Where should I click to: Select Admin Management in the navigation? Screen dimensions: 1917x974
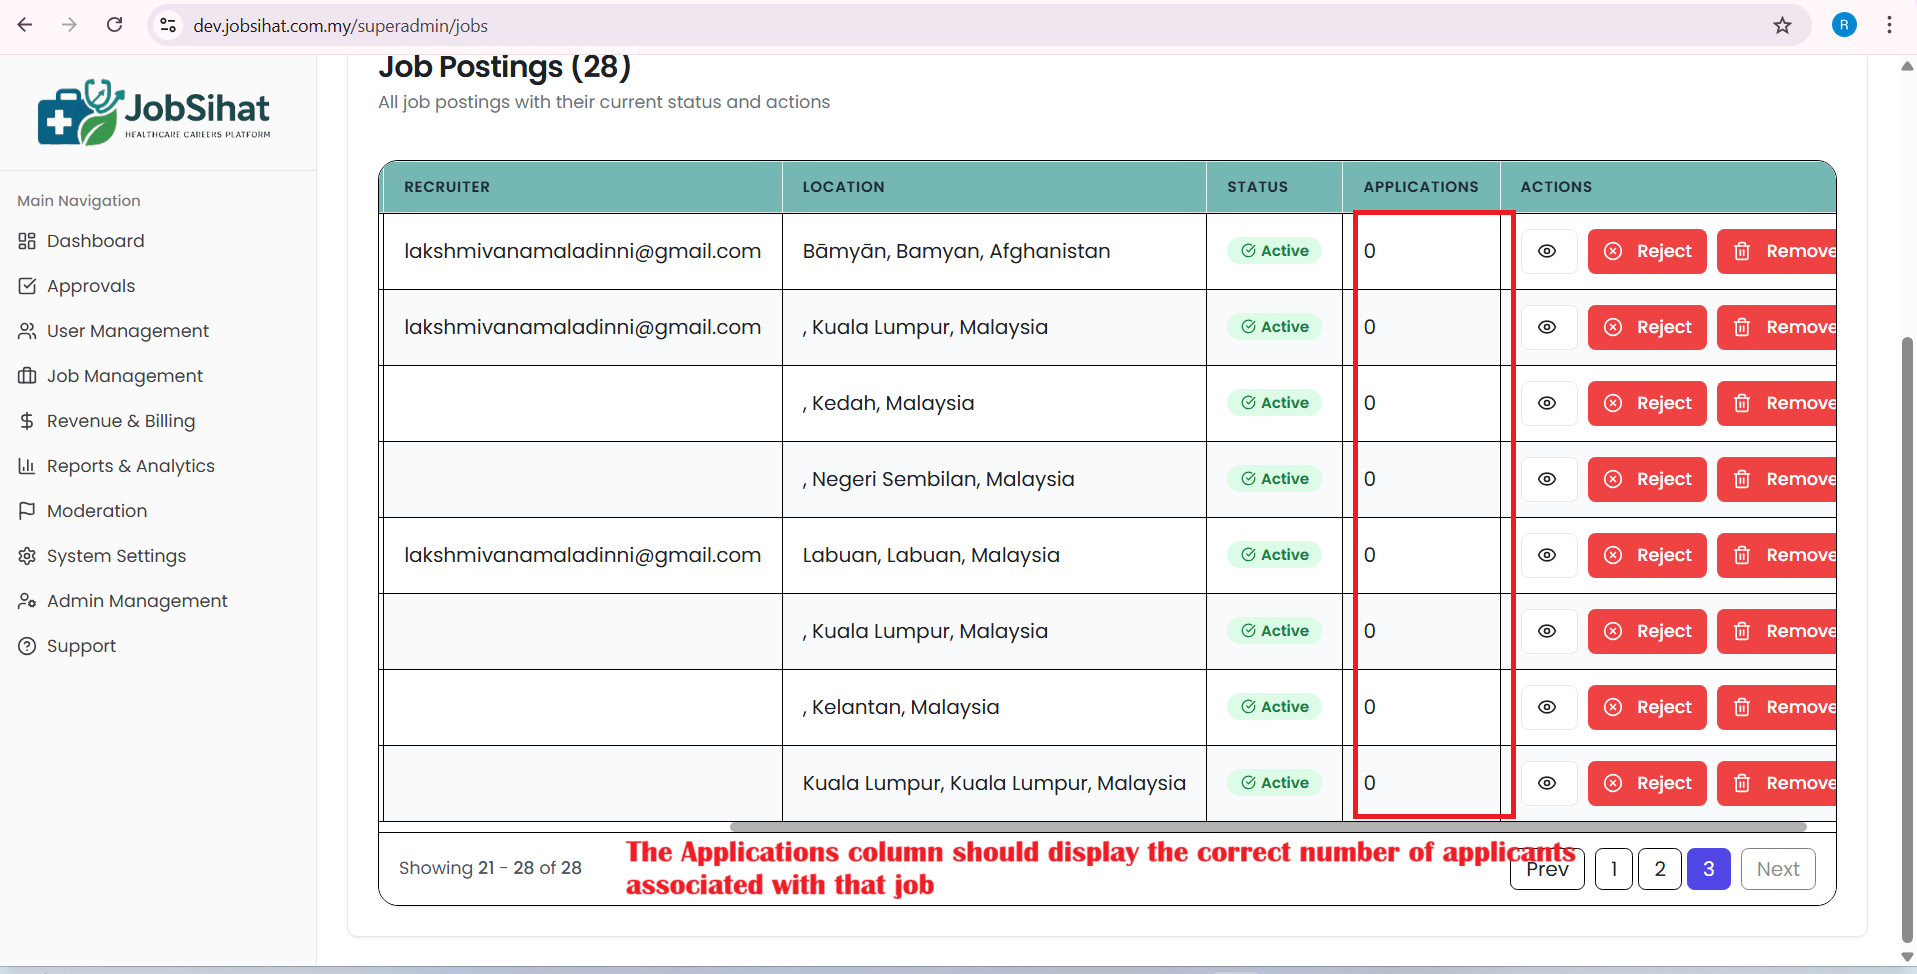[x=137, y=601]
